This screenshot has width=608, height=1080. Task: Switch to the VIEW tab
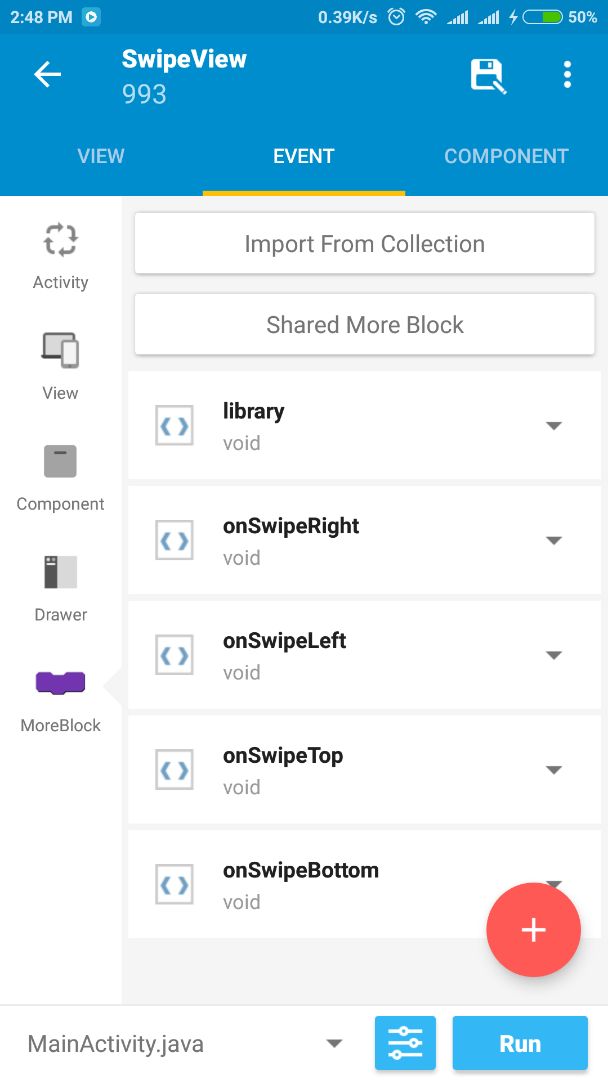(101, 156)
